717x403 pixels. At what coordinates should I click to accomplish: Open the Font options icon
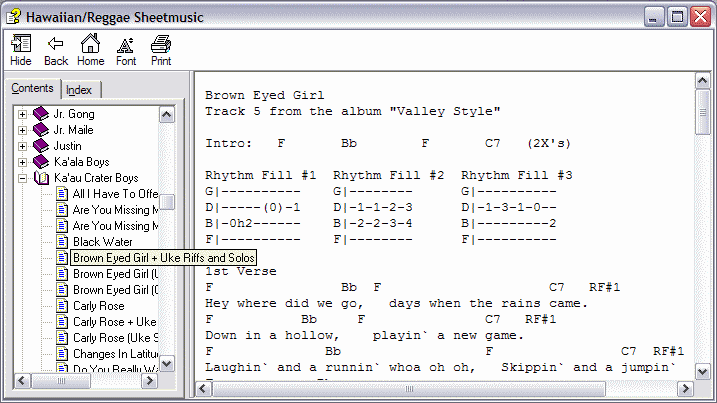pyautogui.click(x=126, y=50)
